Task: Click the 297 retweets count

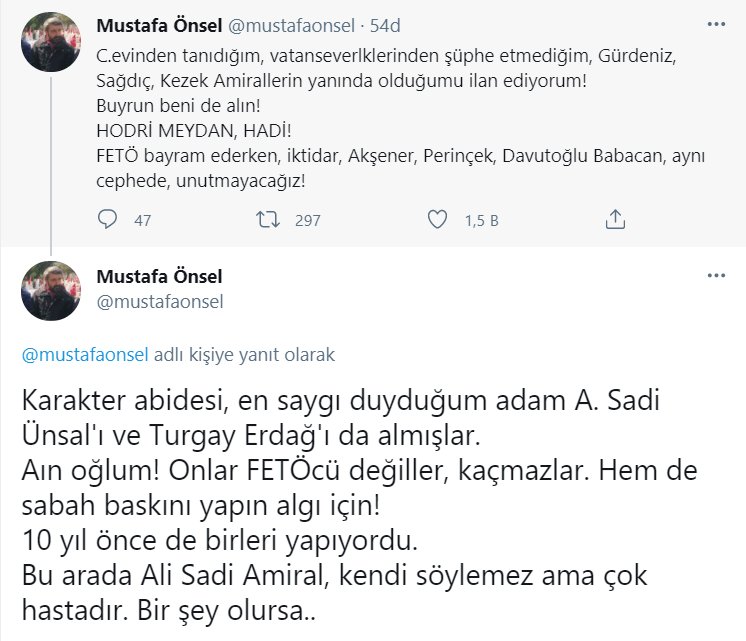Action: tap(307, 220)
